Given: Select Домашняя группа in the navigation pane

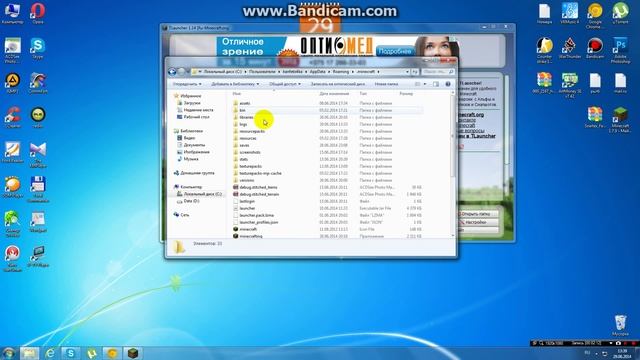Looking at the screenshot, I should click(x=197, y=173).
